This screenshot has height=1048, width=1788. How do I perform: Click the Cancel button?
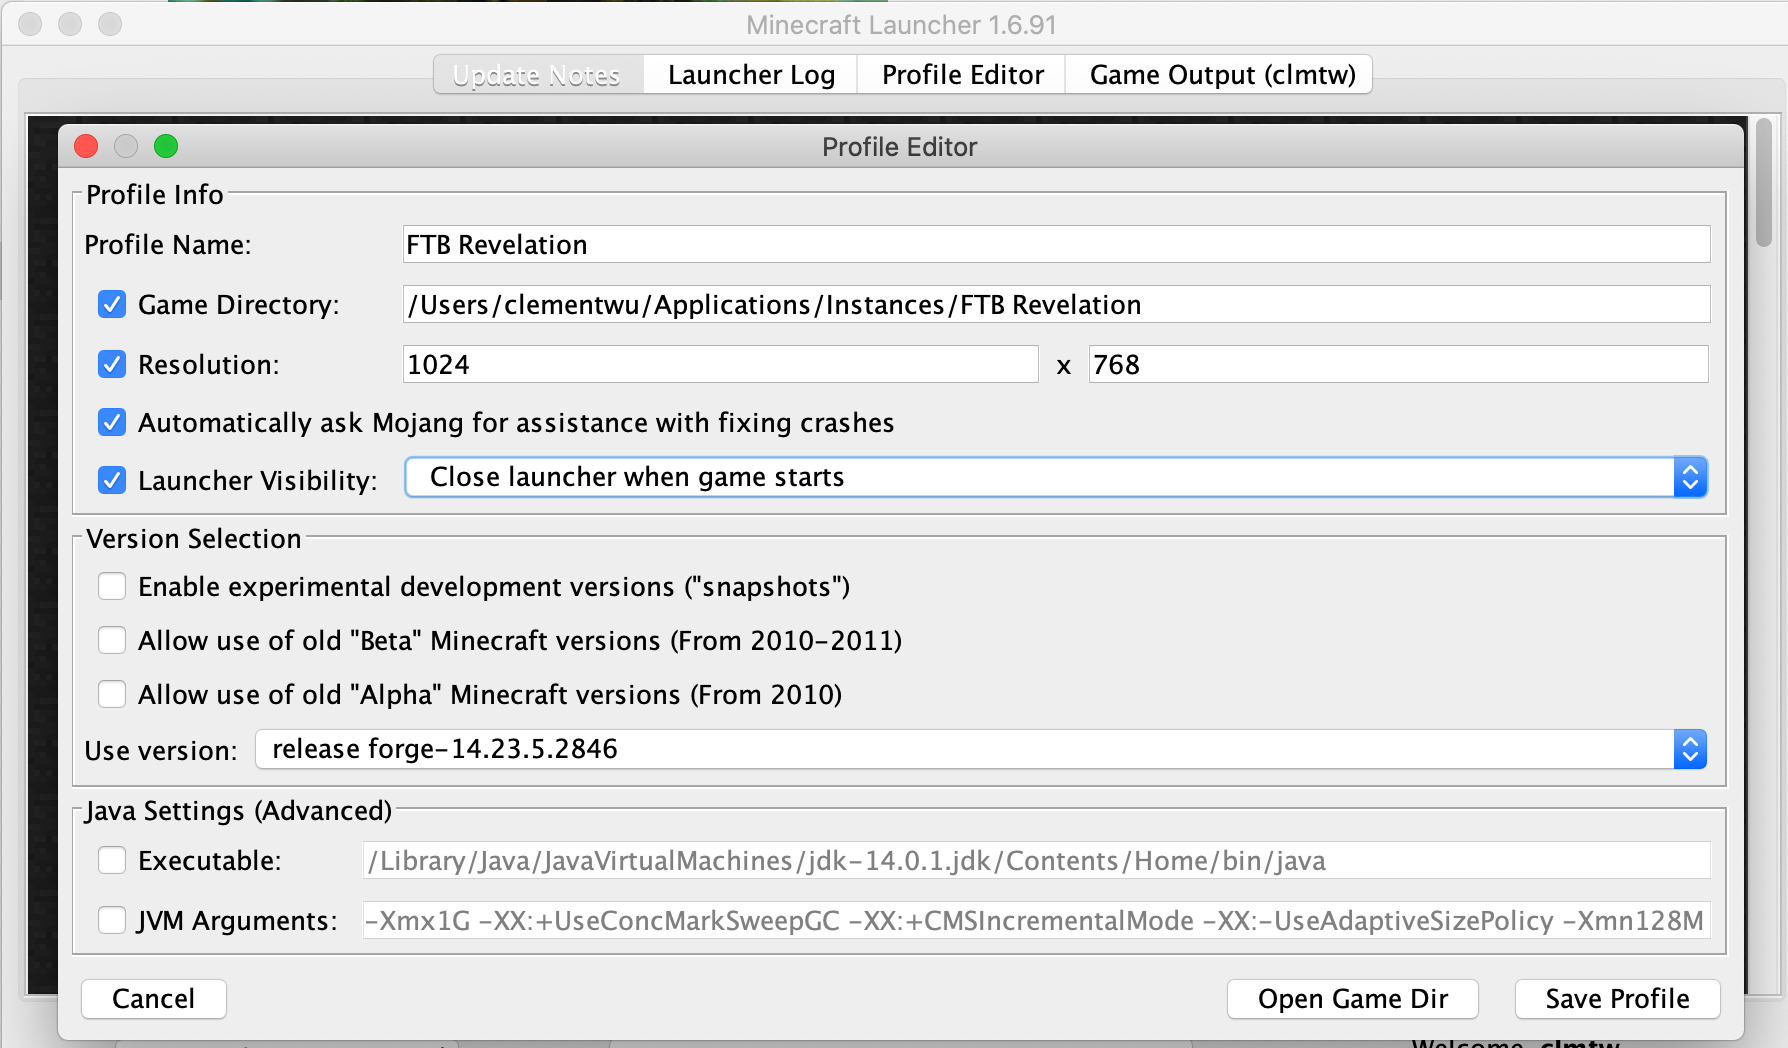point(154,999)
